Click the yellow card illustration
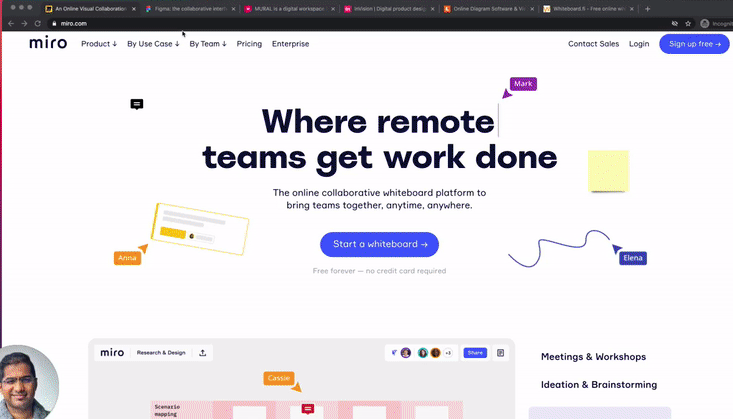The height and width of the screenshot is (419, 733). click(x=200, y=229)
